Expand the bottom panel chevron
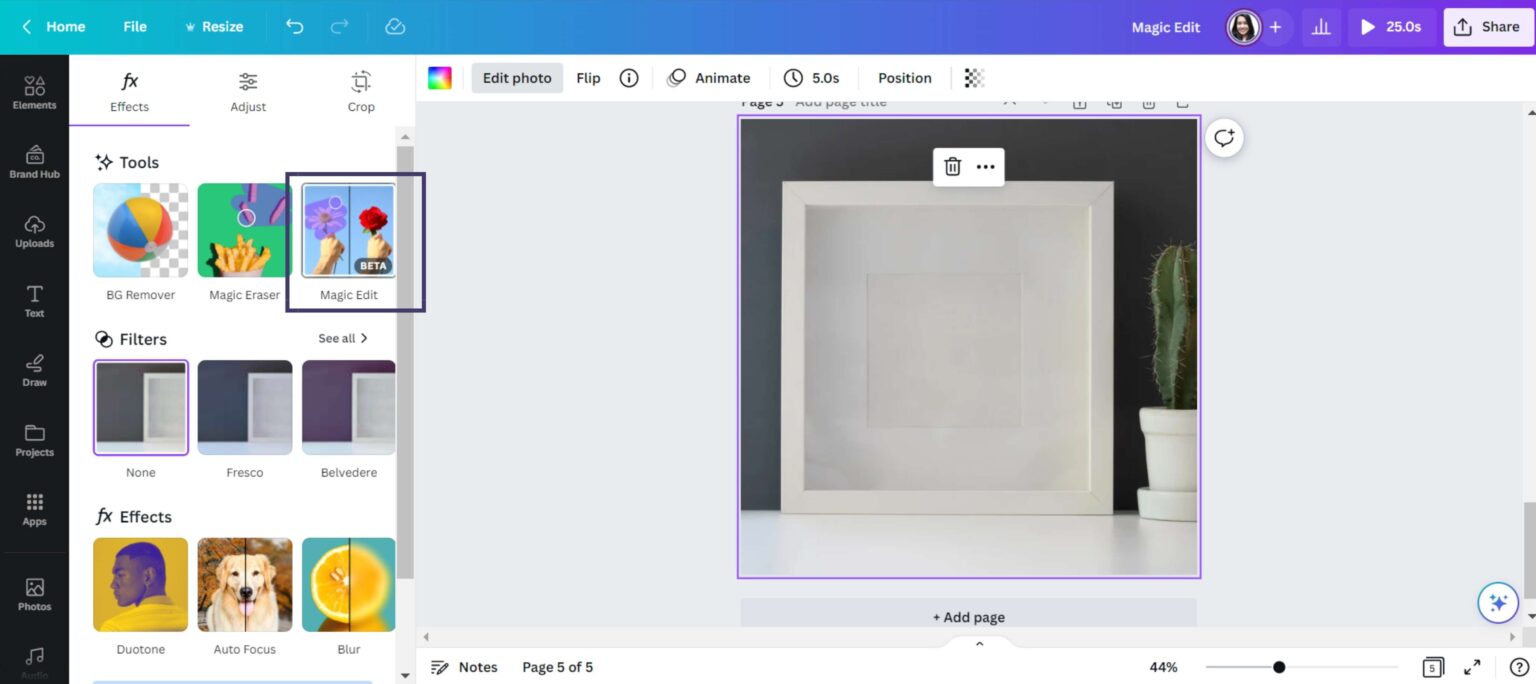Viewport: 1536px width, 684px height. pos(978,643)
